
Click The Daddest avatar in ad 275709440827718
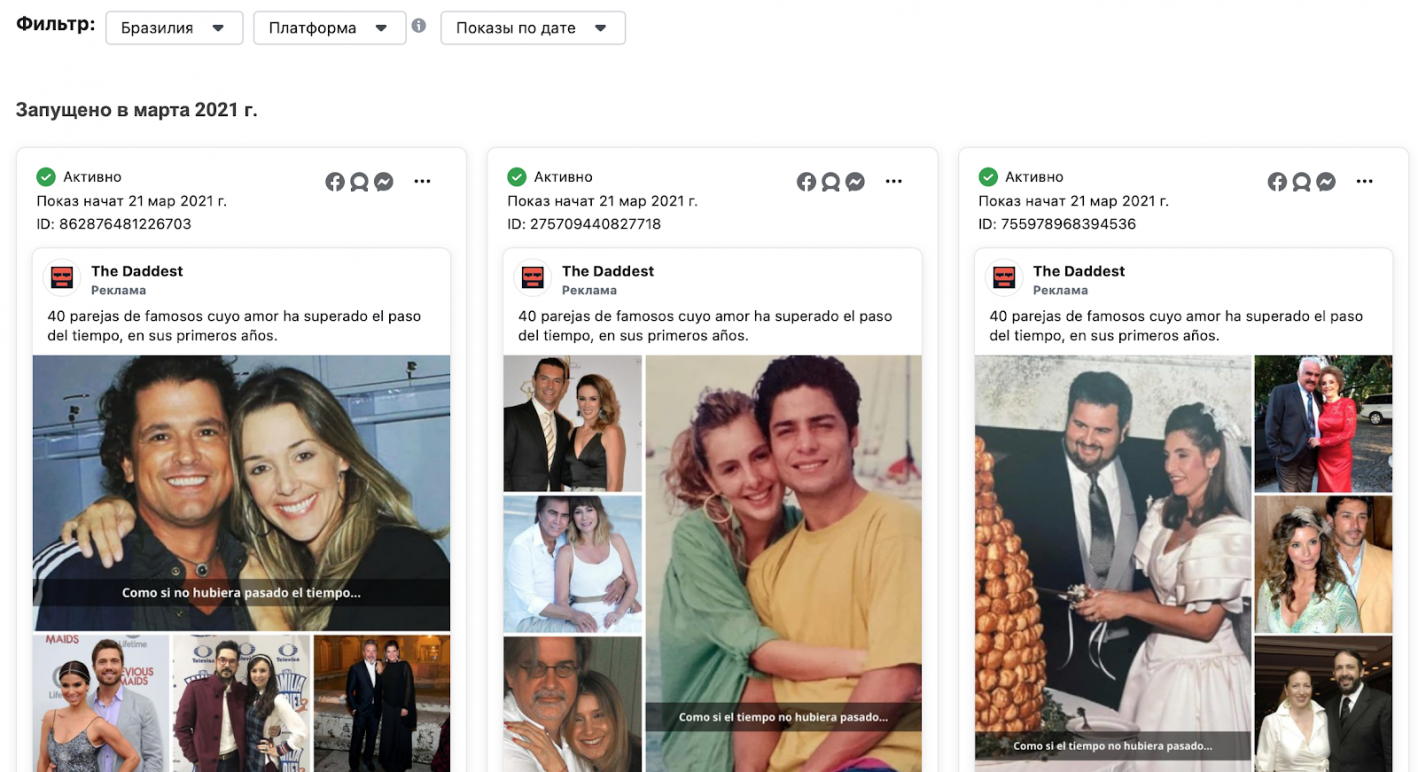pos(533,278)
